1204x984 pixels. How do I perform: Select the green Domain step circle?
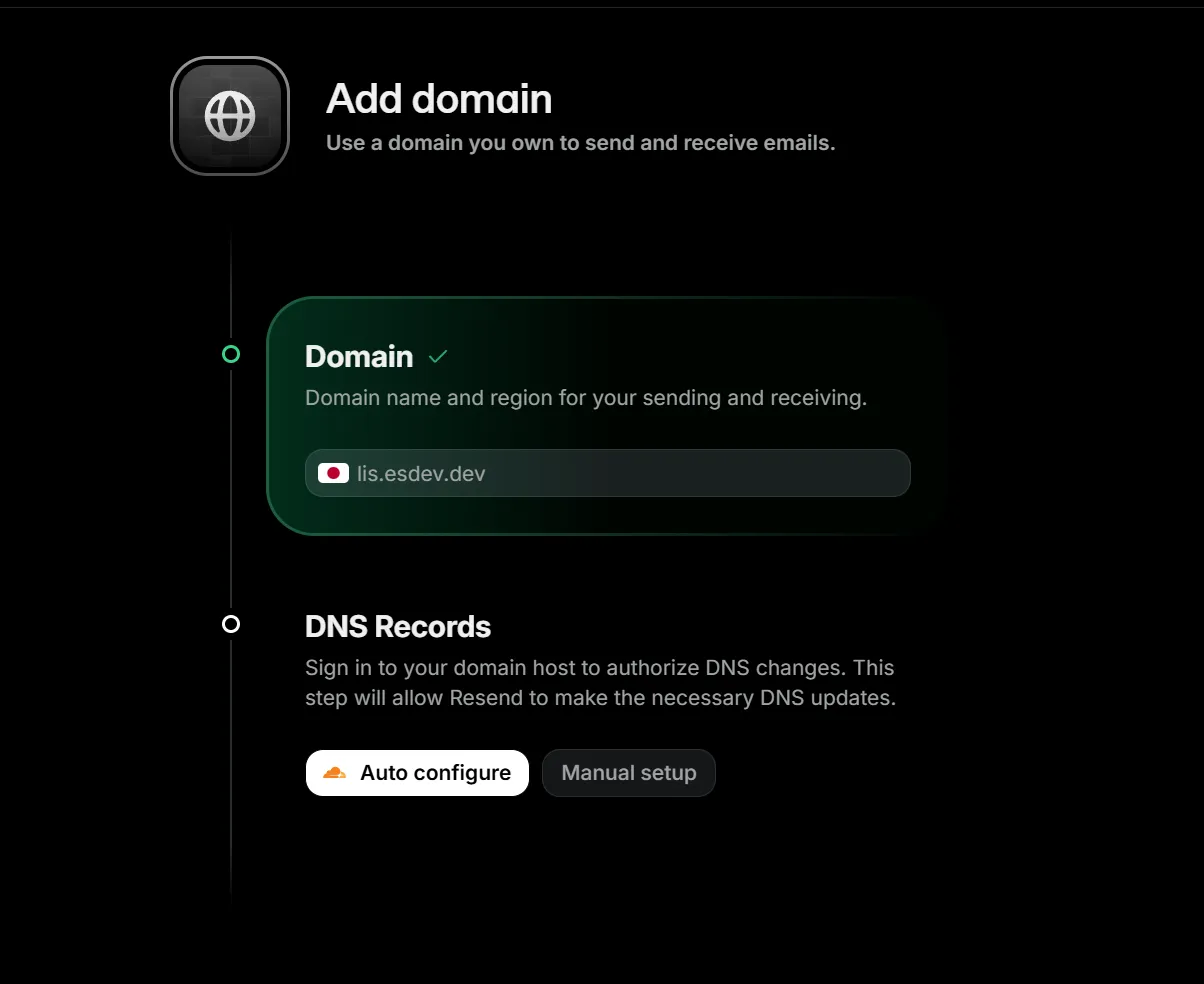(231, 354)
